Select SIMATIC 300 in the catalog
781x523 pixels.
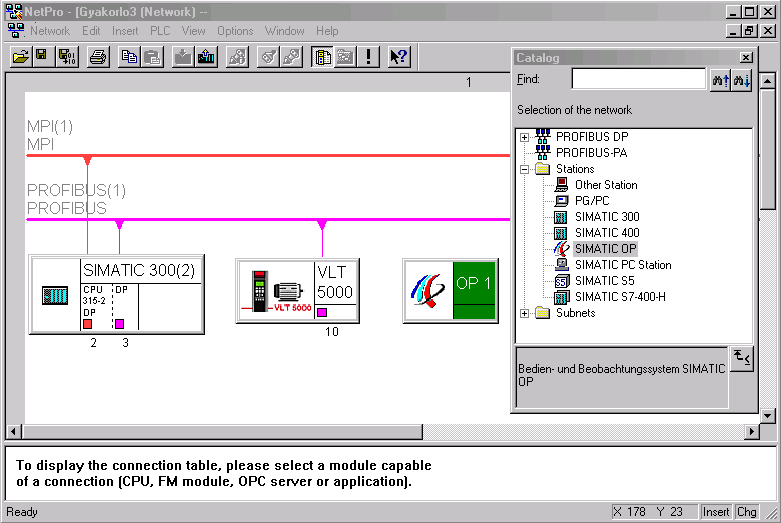click(607, 217)
